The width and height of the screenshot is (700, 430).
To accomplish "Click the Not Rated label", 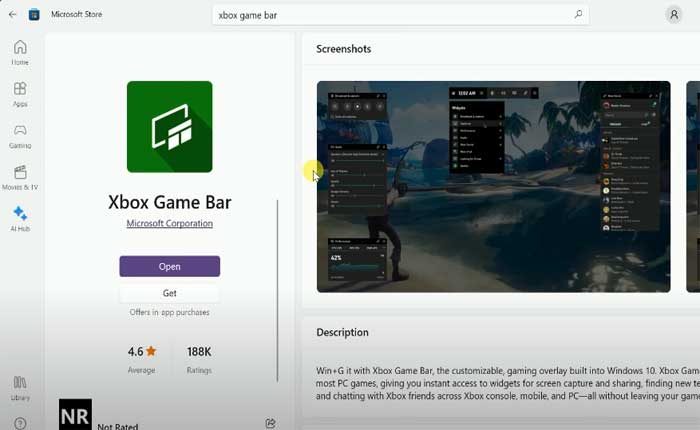I will 118,426.
